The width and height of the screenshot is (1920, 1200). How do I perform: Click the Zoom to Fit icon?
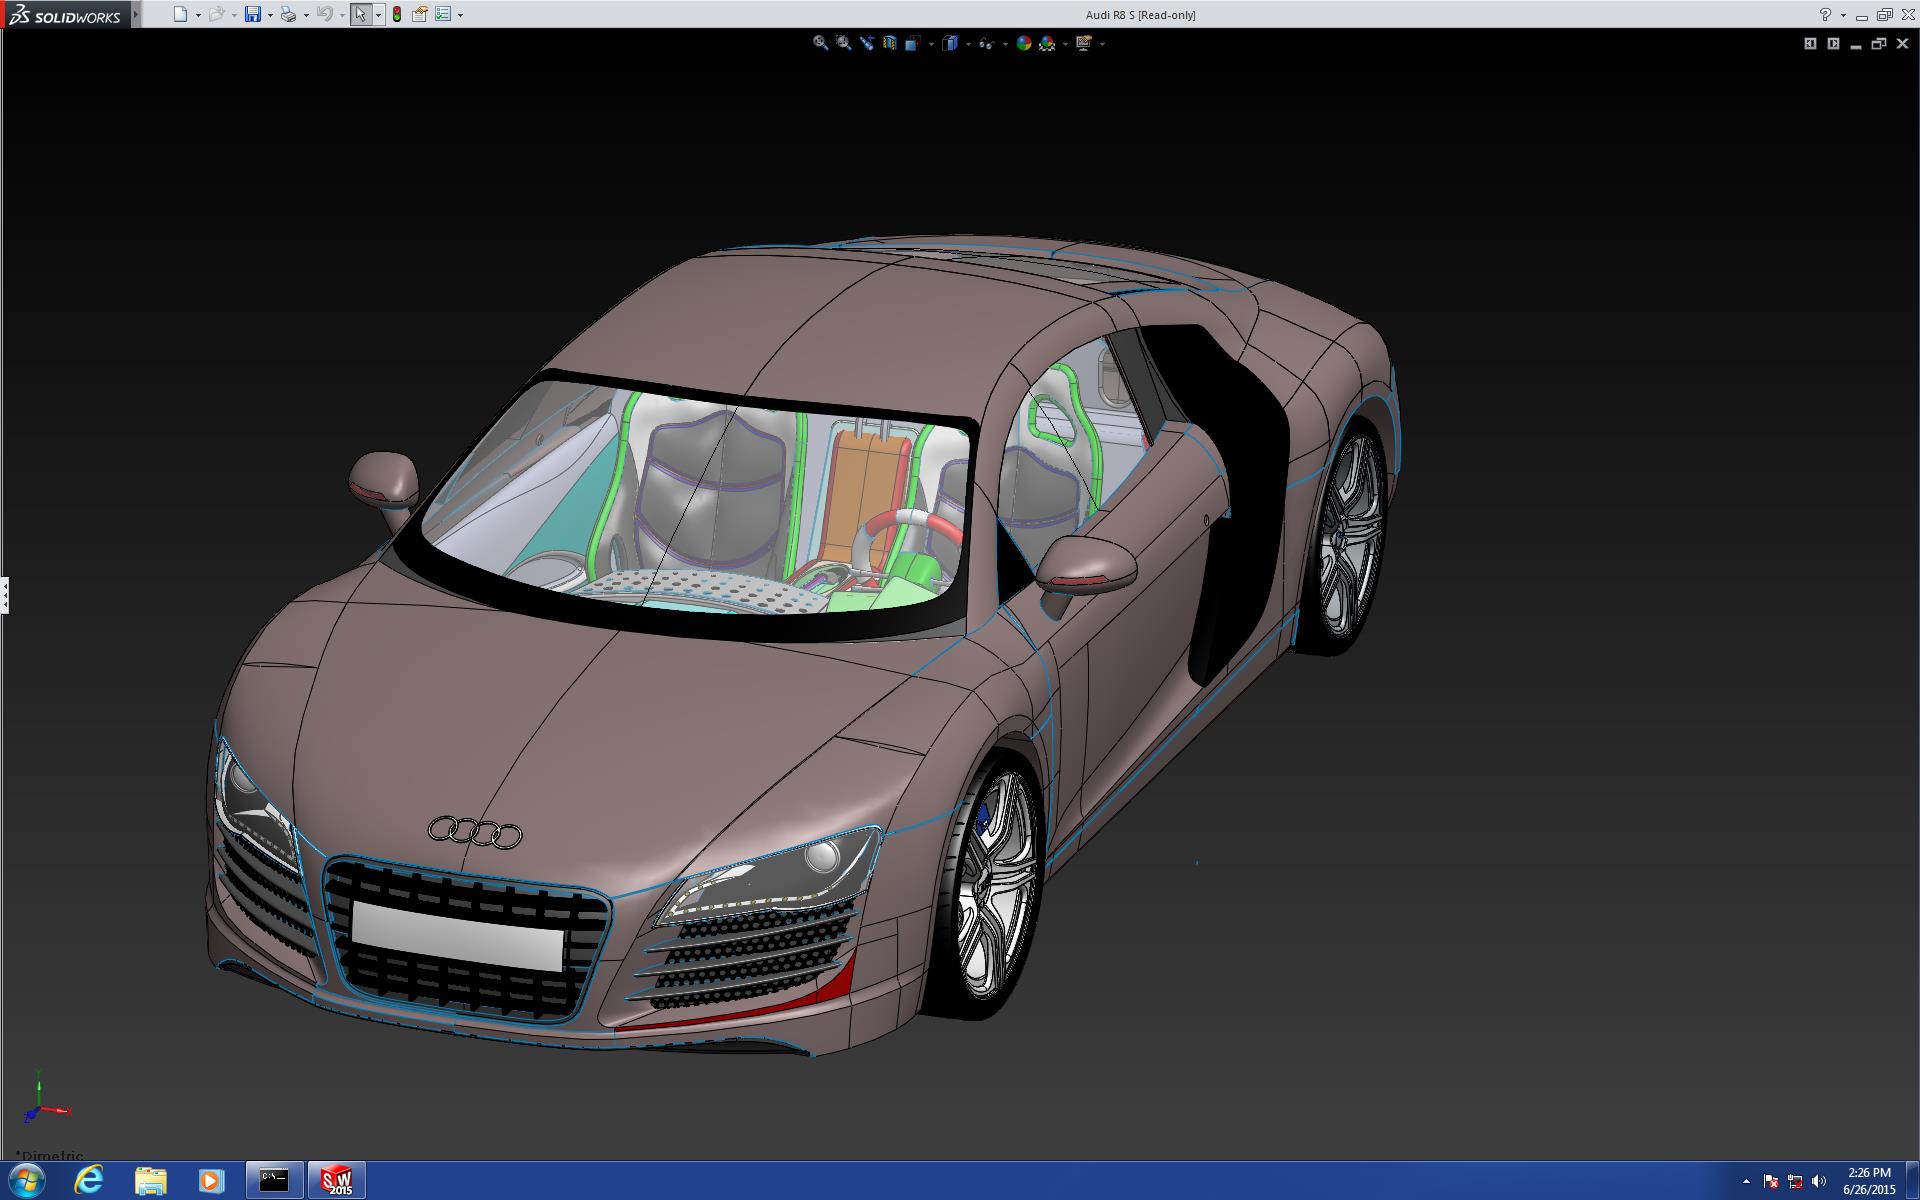(x=820, y=43)
